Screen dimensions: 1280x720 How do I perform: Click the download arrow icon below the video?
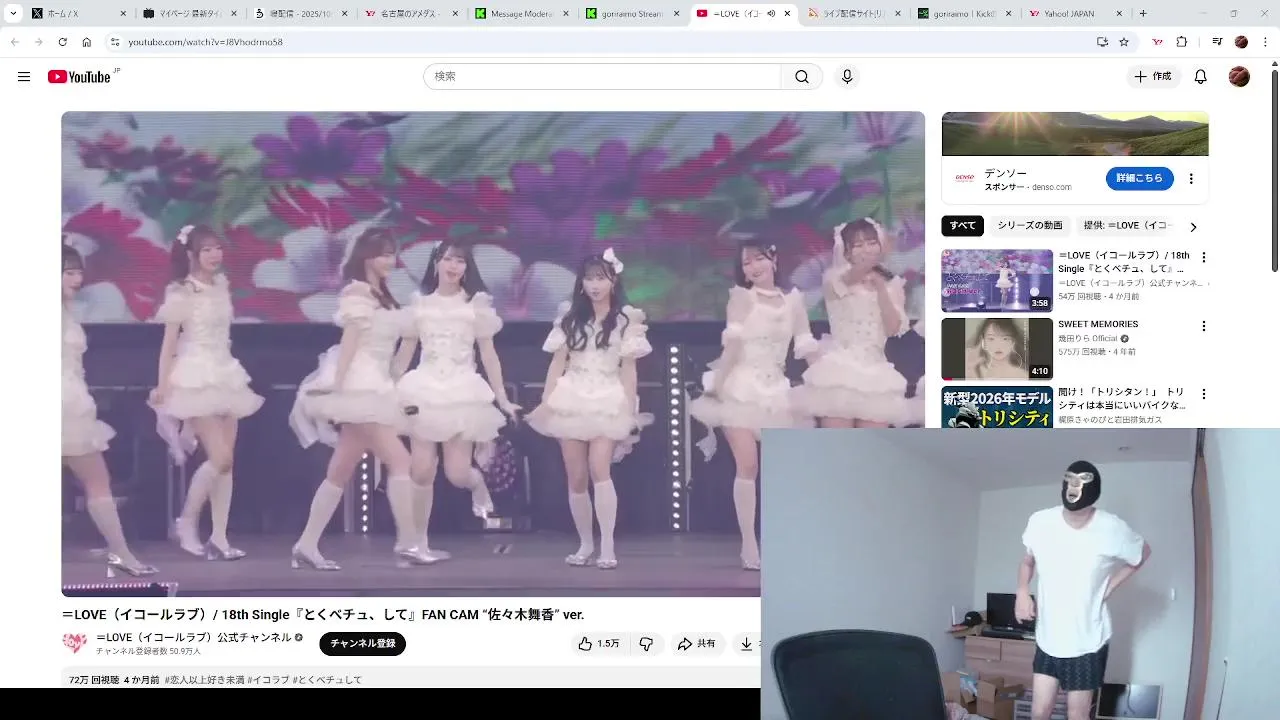coord(746,644)
